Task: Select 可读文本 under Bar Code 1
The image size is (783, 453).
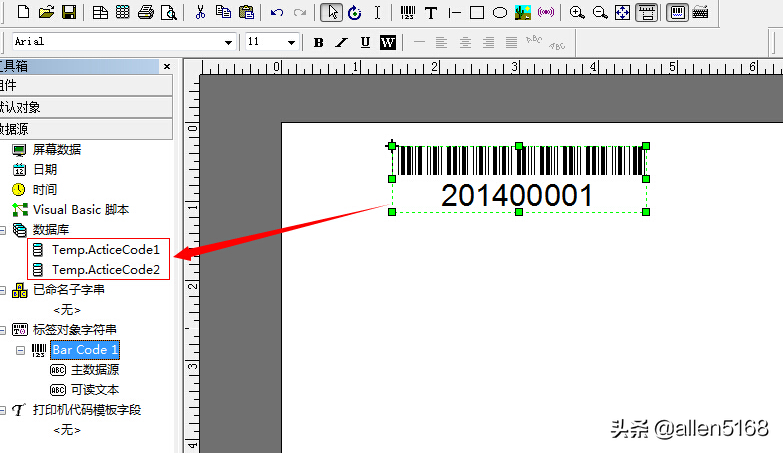Action: point(95,390)
